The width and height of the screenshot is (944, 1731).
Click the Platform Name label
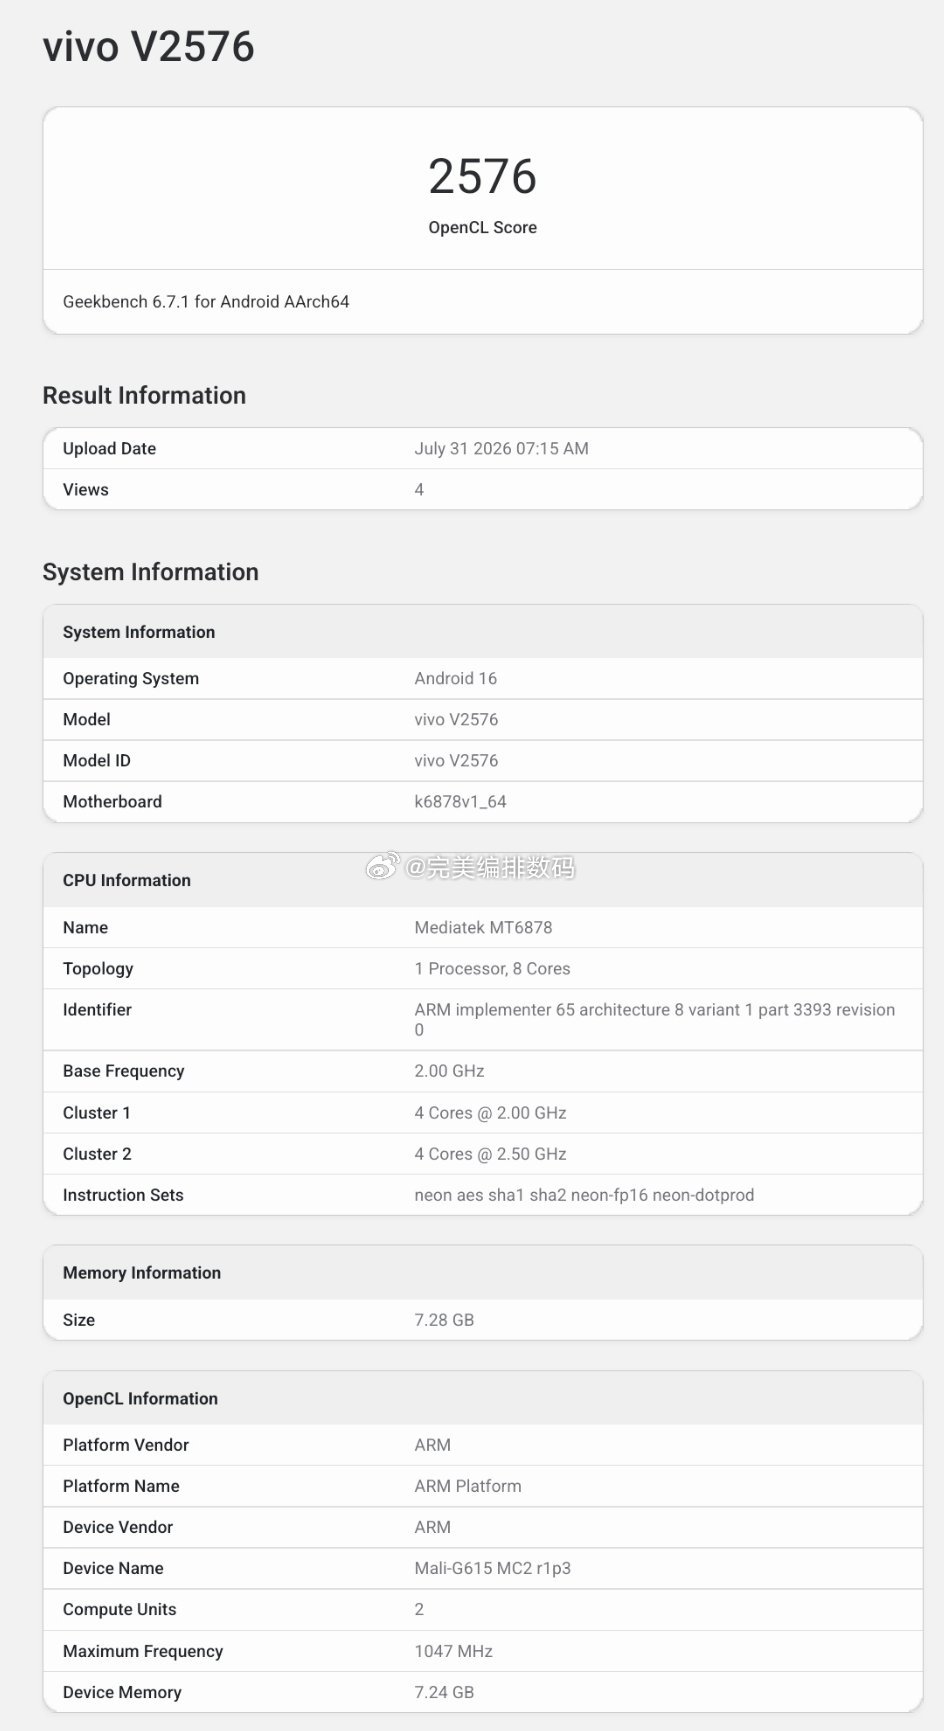[x=121, y=1486]
